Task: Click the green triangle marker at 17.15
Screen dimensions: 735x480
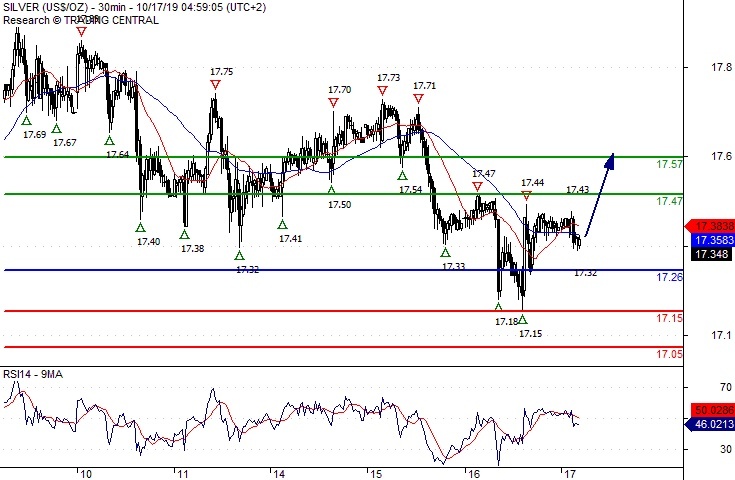Action: pyautogui.click(x=523, y=320)
